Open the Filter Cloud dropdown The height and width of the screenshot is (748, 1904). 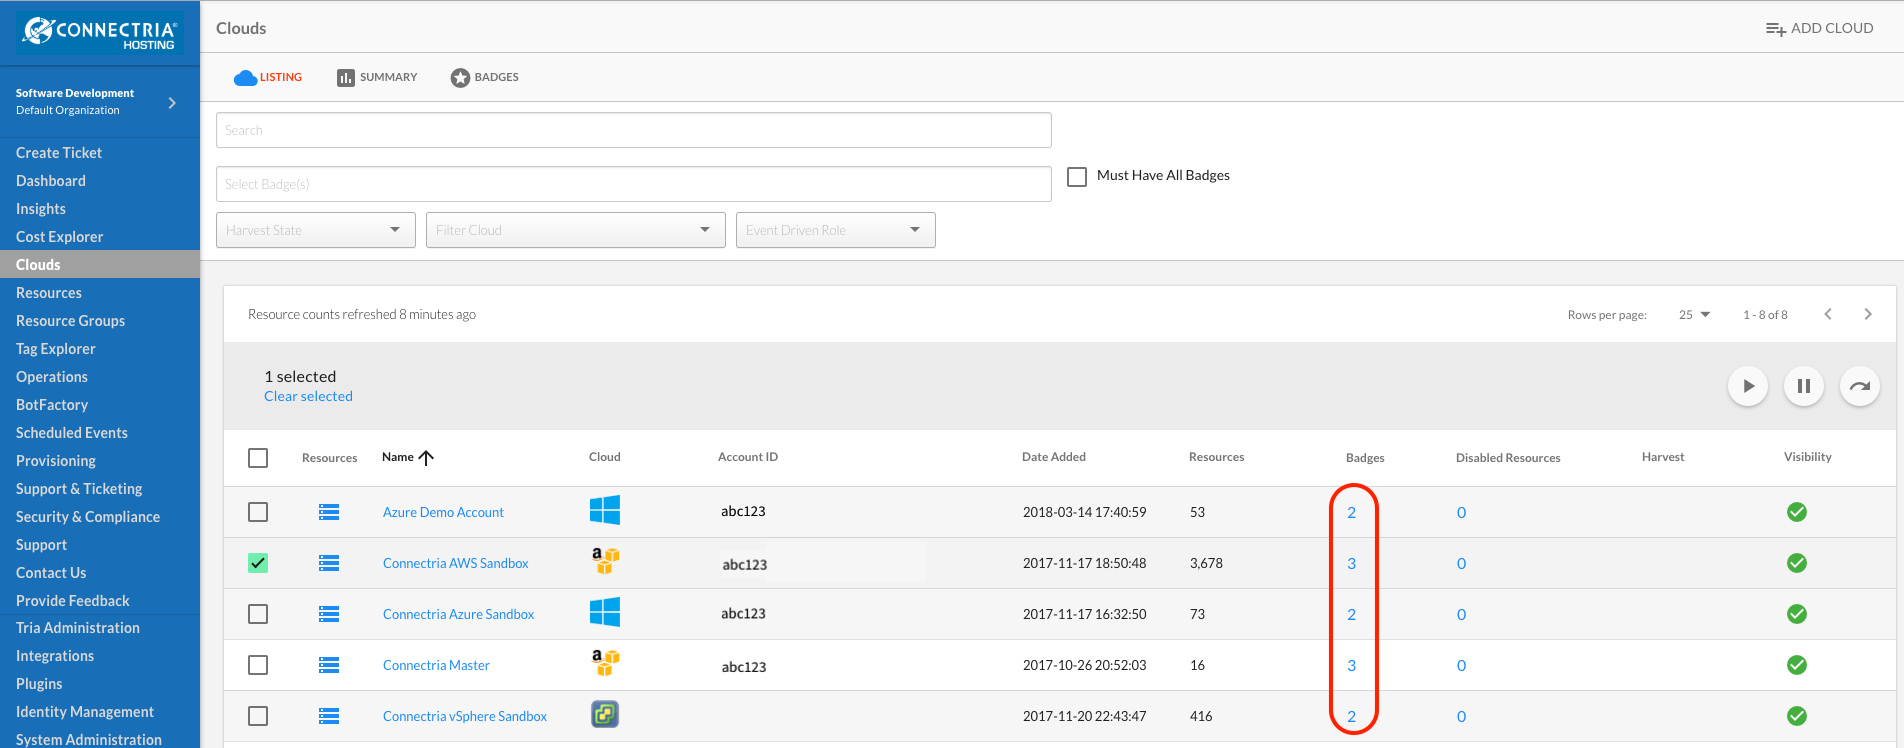(576, 230)
